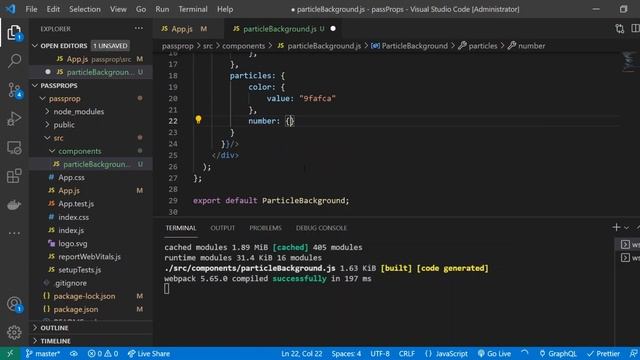Open the File menu
640x360 pixels.
[x=31, y=9]
